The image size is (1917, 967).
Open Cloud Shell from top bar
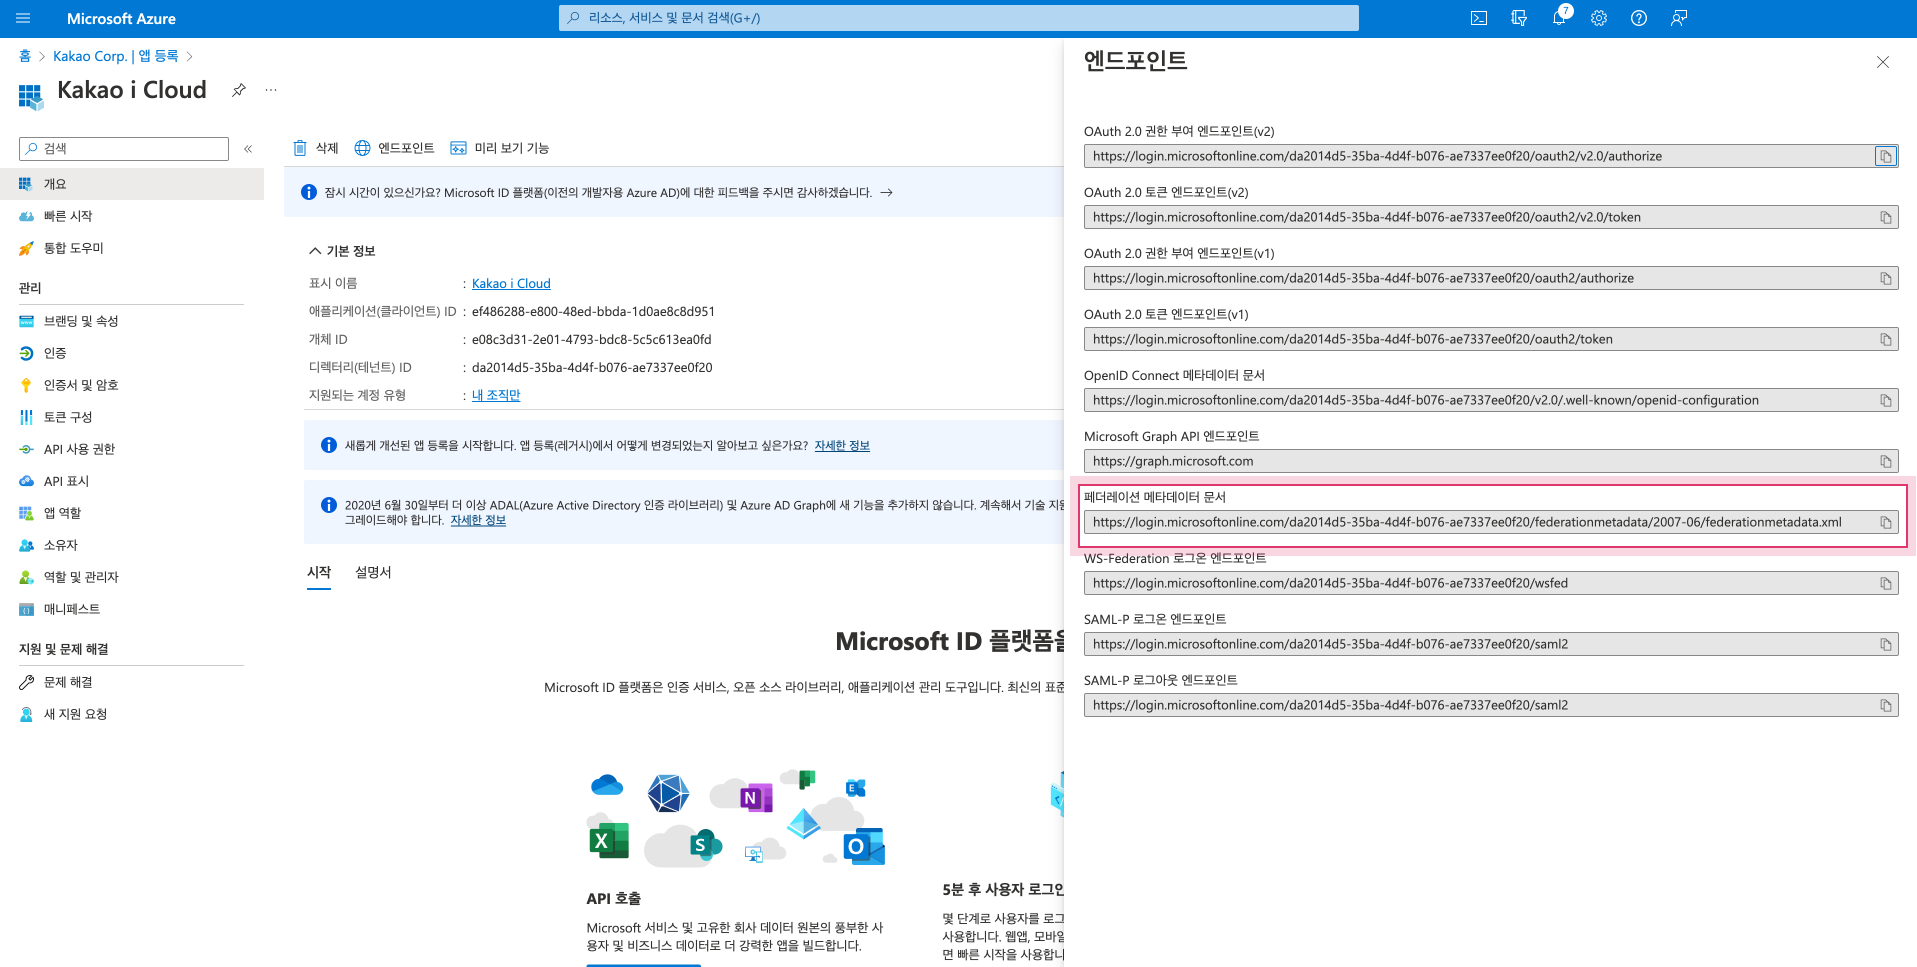click(x=1479, y=18)
